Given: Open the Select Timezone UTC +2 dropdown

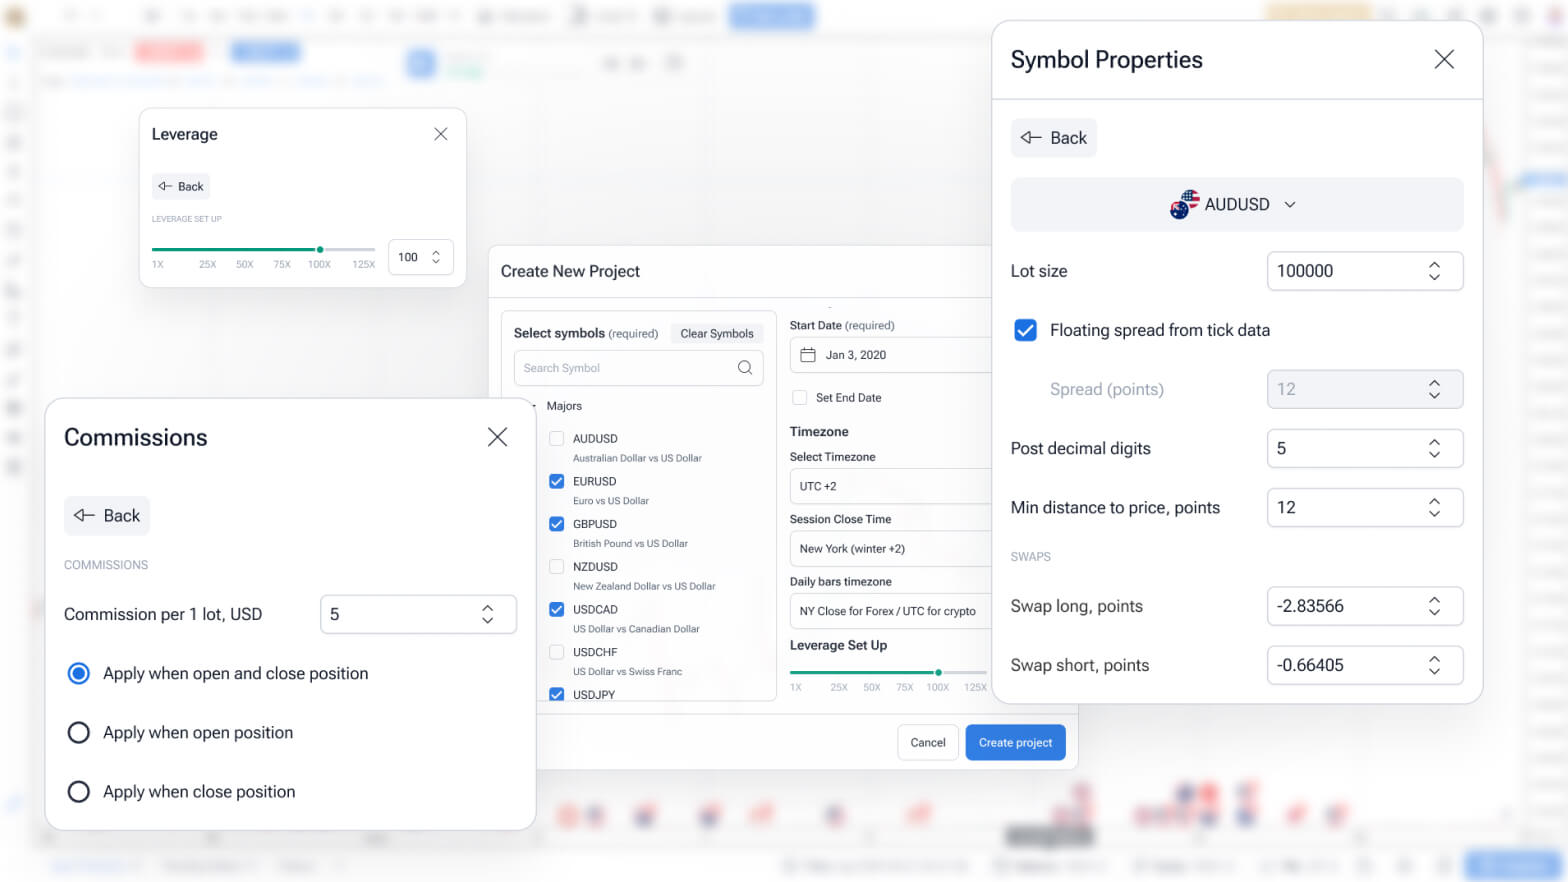Looking at the screenshot, I should [890, 486].
